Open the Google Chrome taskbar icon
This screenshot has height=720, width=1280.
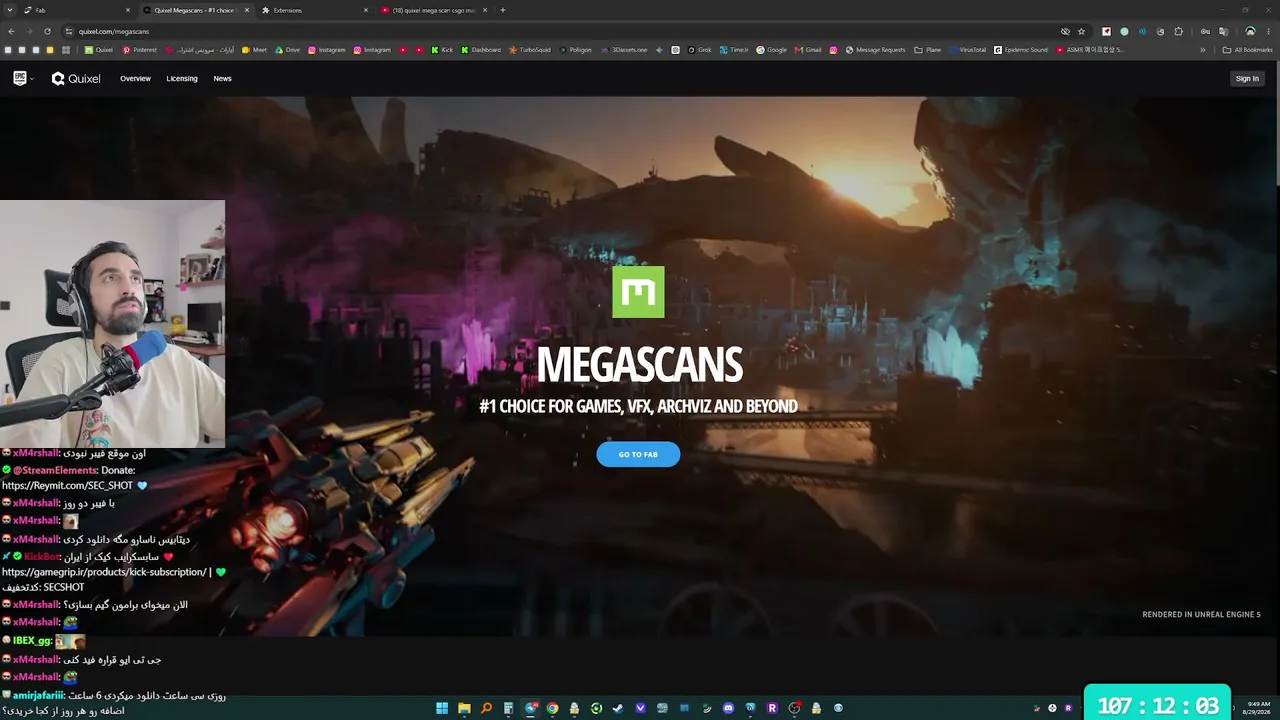552,708
